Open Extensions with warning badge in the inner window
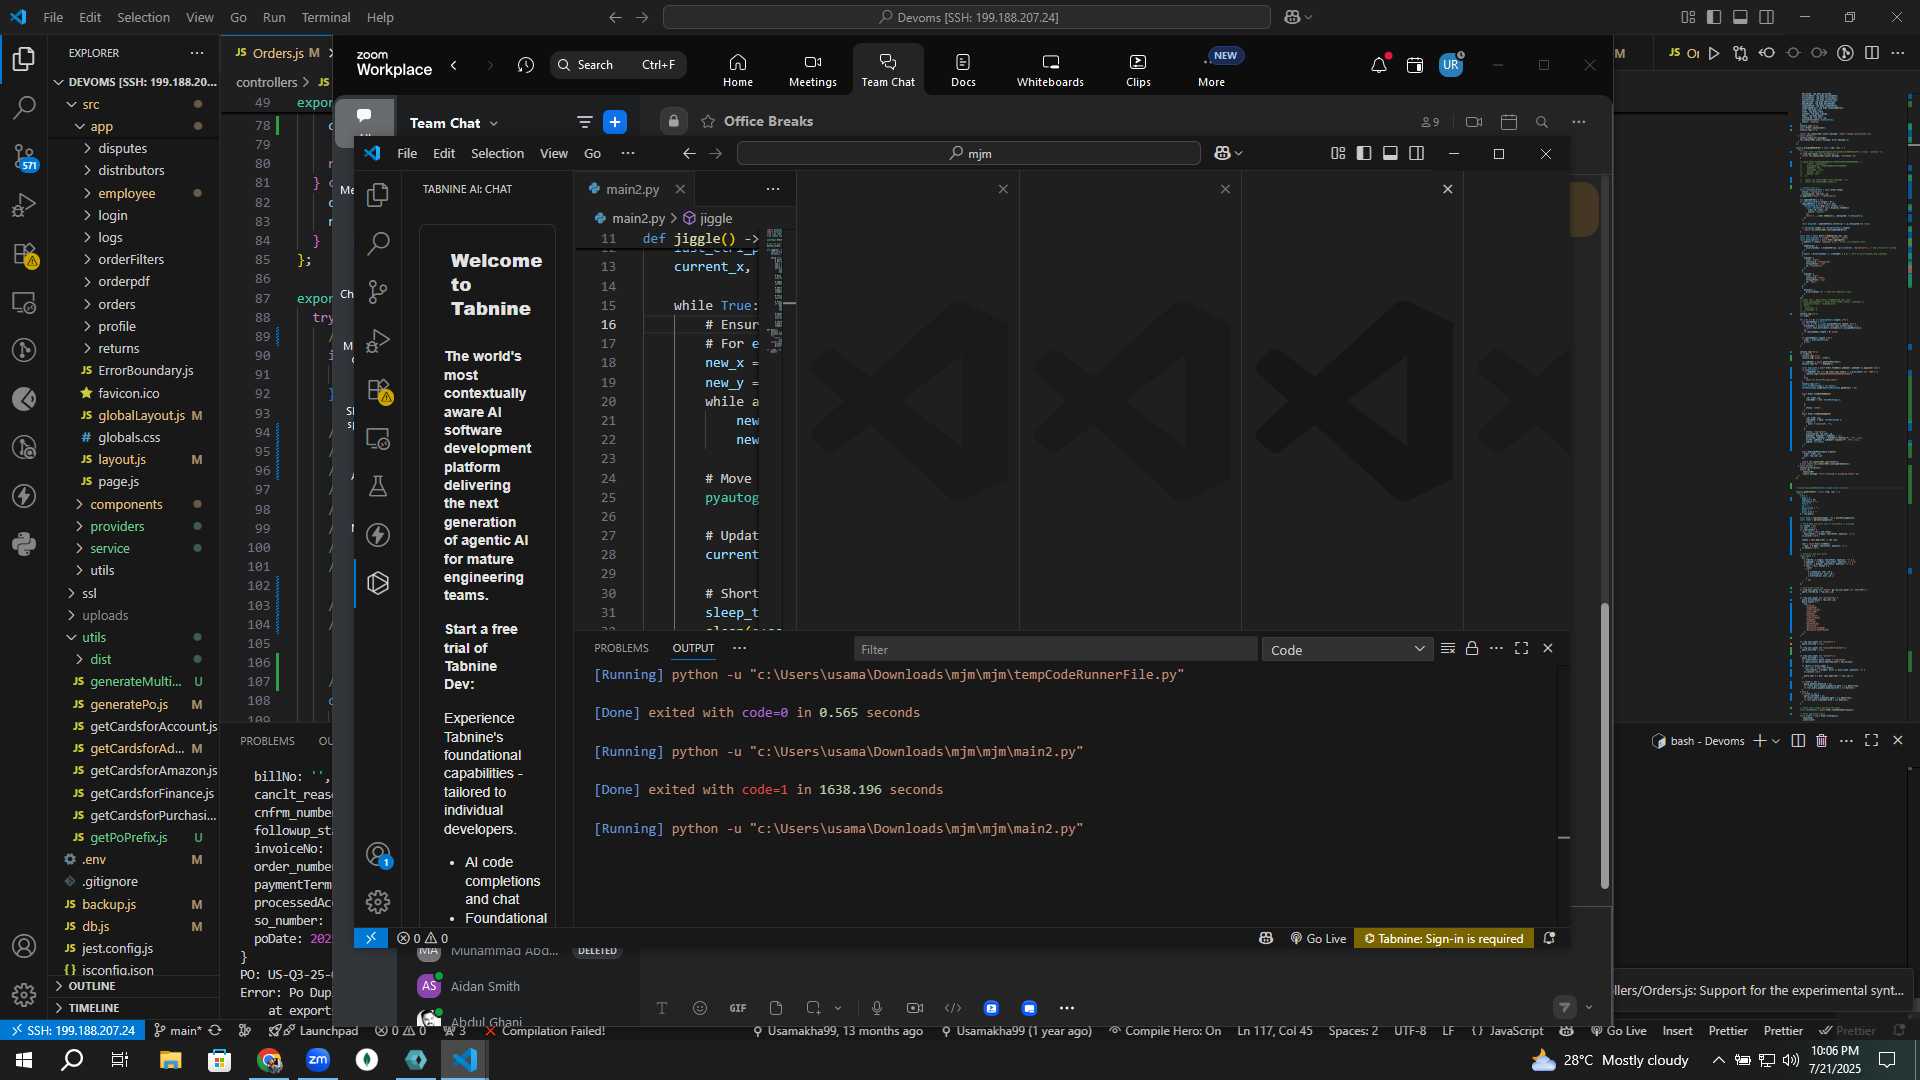Screen dimensions: 1920x1080 click(378, 390)
